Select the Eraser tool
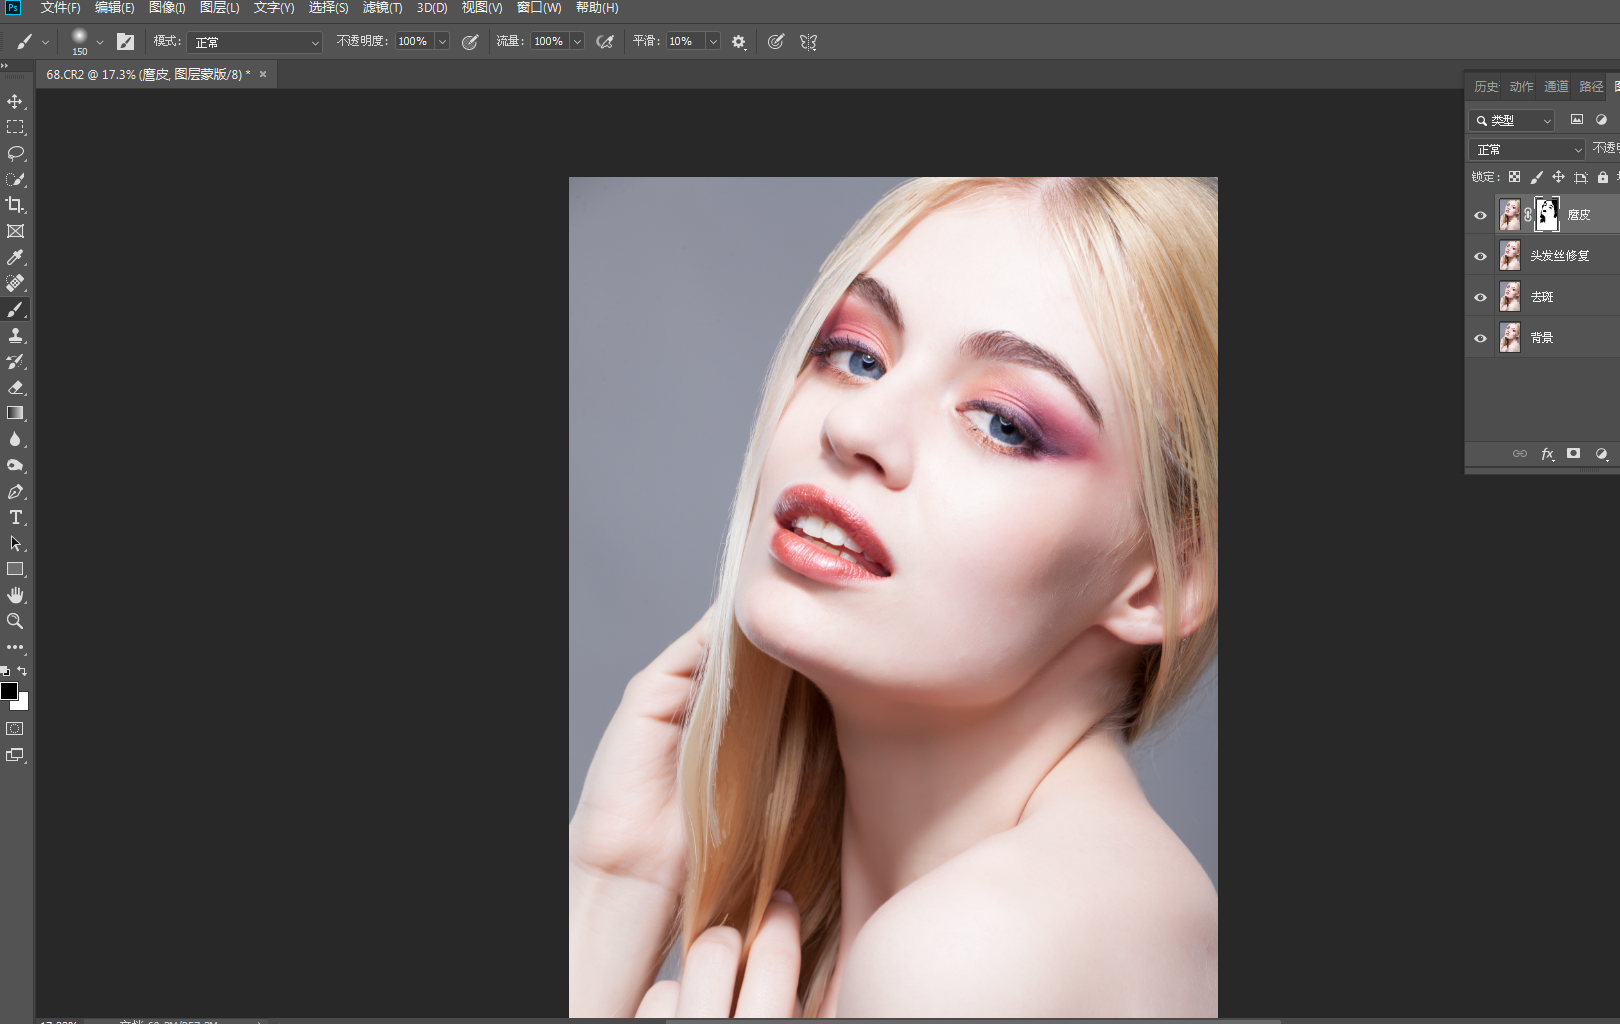Screen dimensions: 1620x1024 point(15,387)
